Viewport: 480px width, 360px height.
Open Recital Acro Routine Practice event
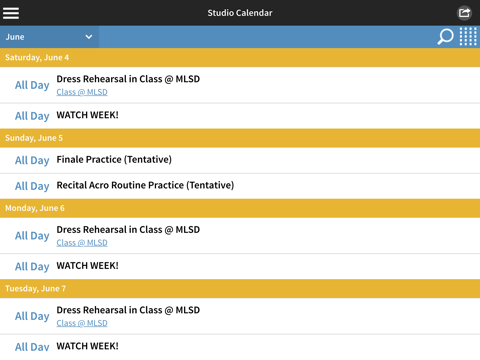[x=240, y=186]
